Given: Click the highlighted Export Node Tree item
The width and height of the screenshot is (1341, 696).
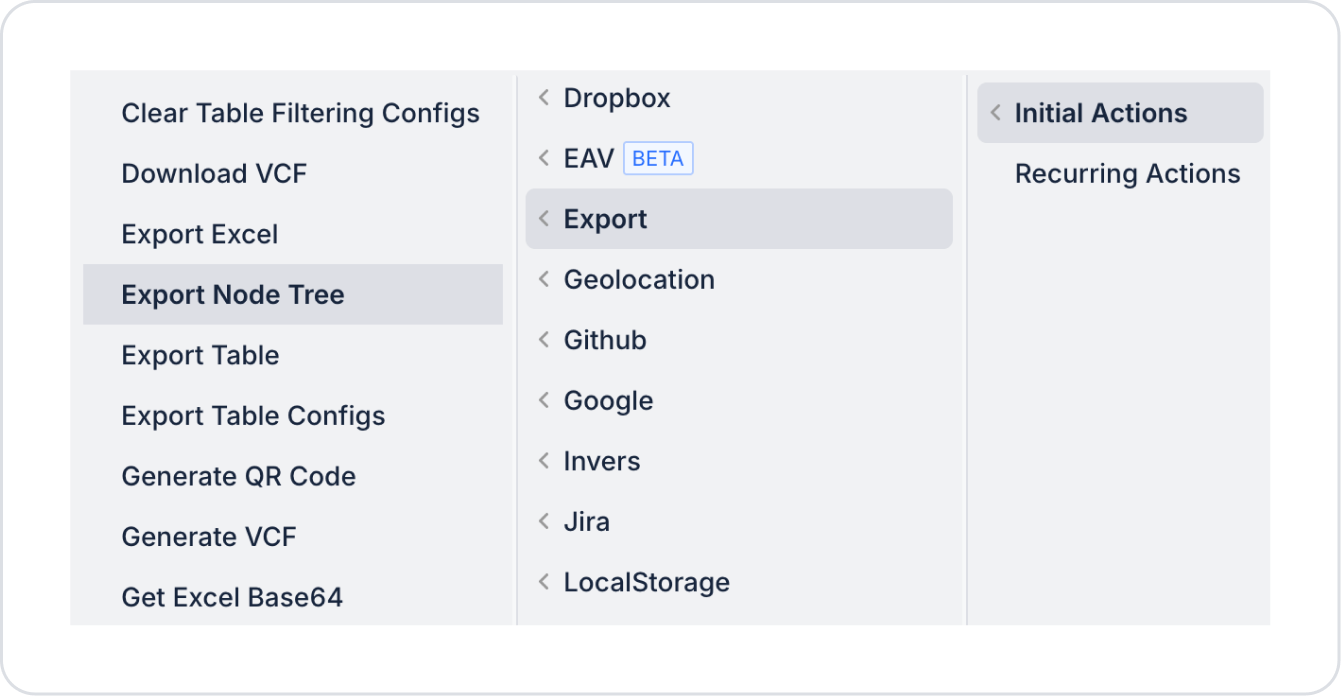Looking at the screenshot, I should (x=293, y=294).
